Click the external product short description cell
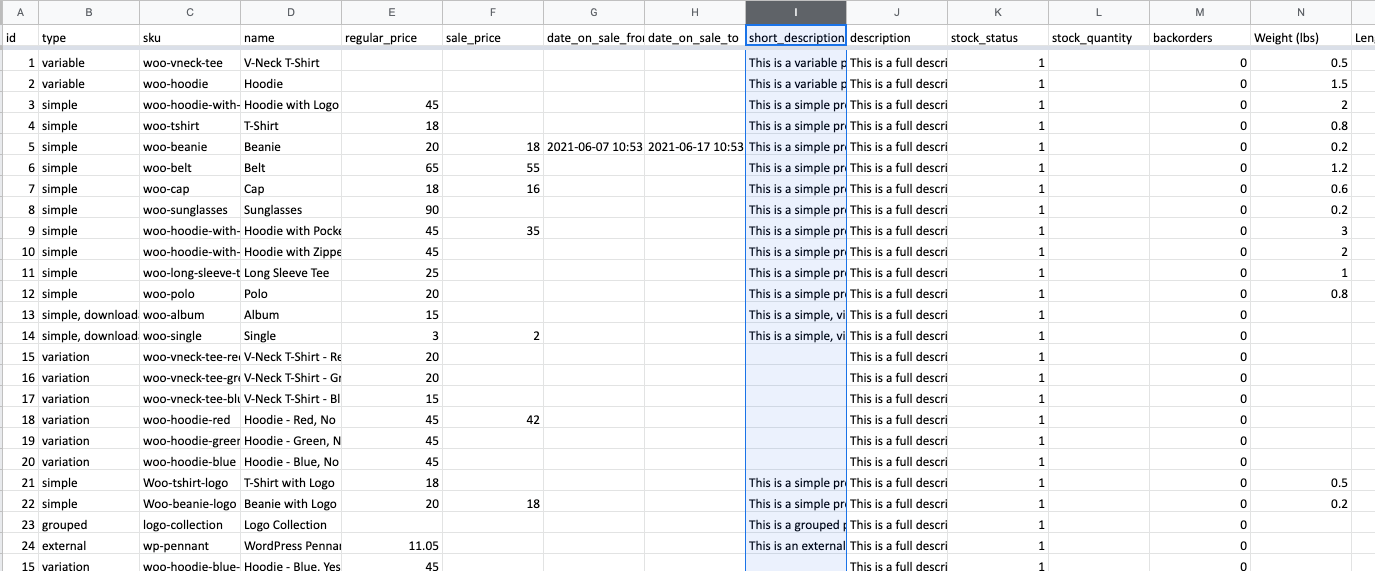 [x=796, y=546]
